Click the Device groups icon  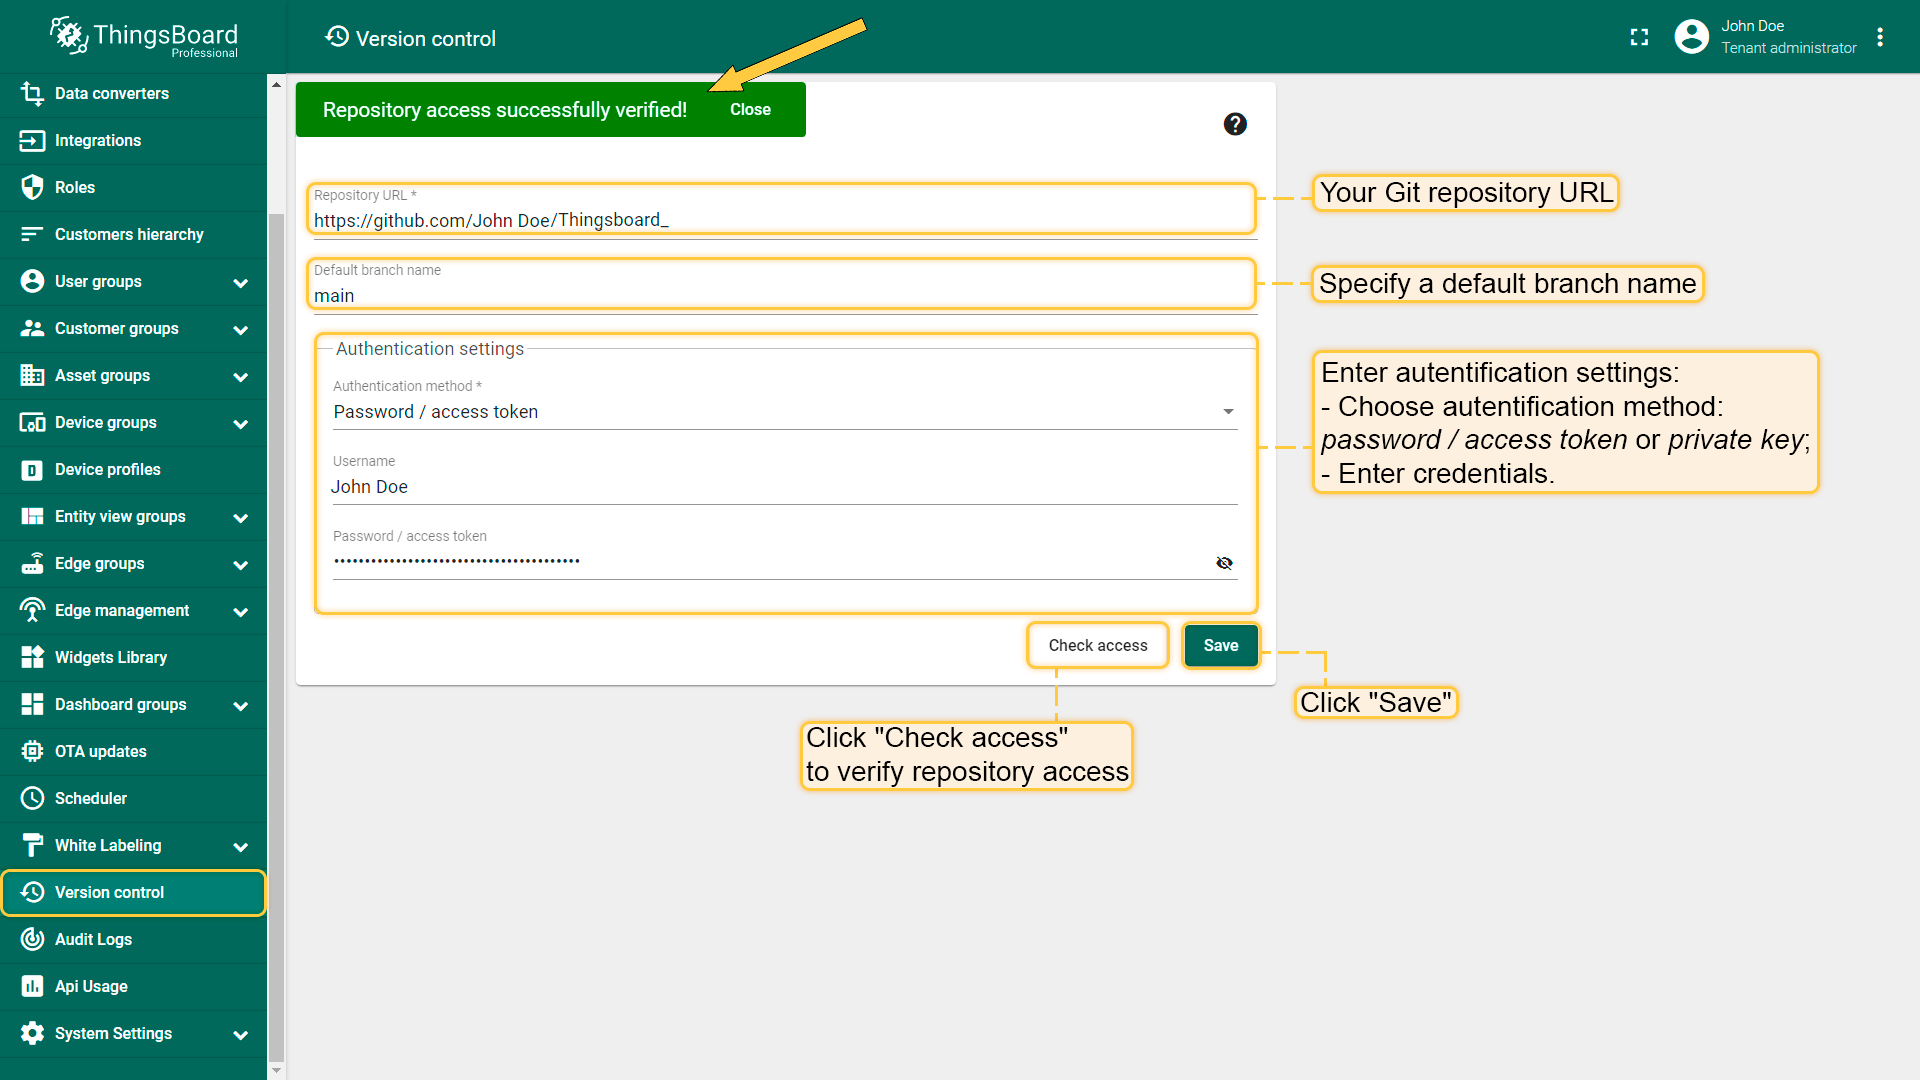coord(32,422)
